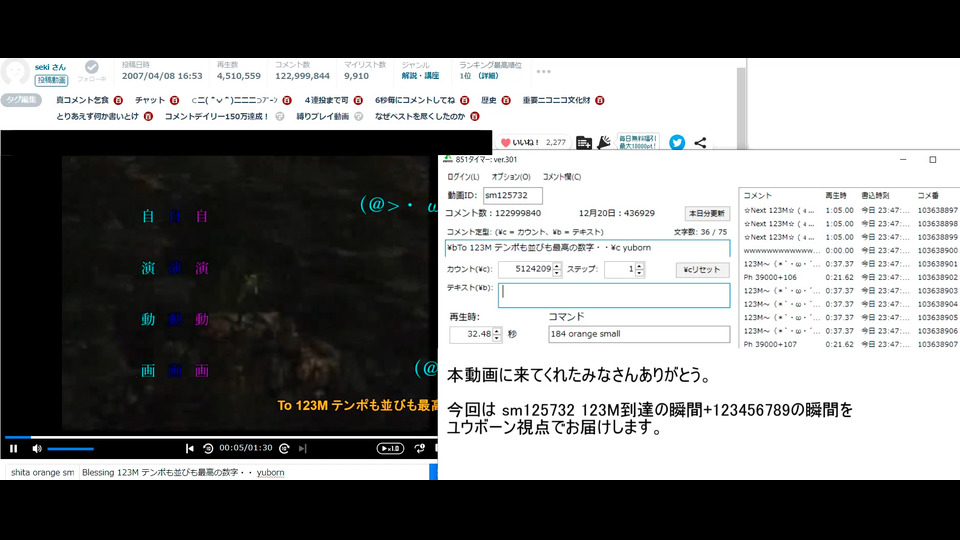Click the 動画ID field sm125732
Viewport: 960px width, 540px height.
512,195
